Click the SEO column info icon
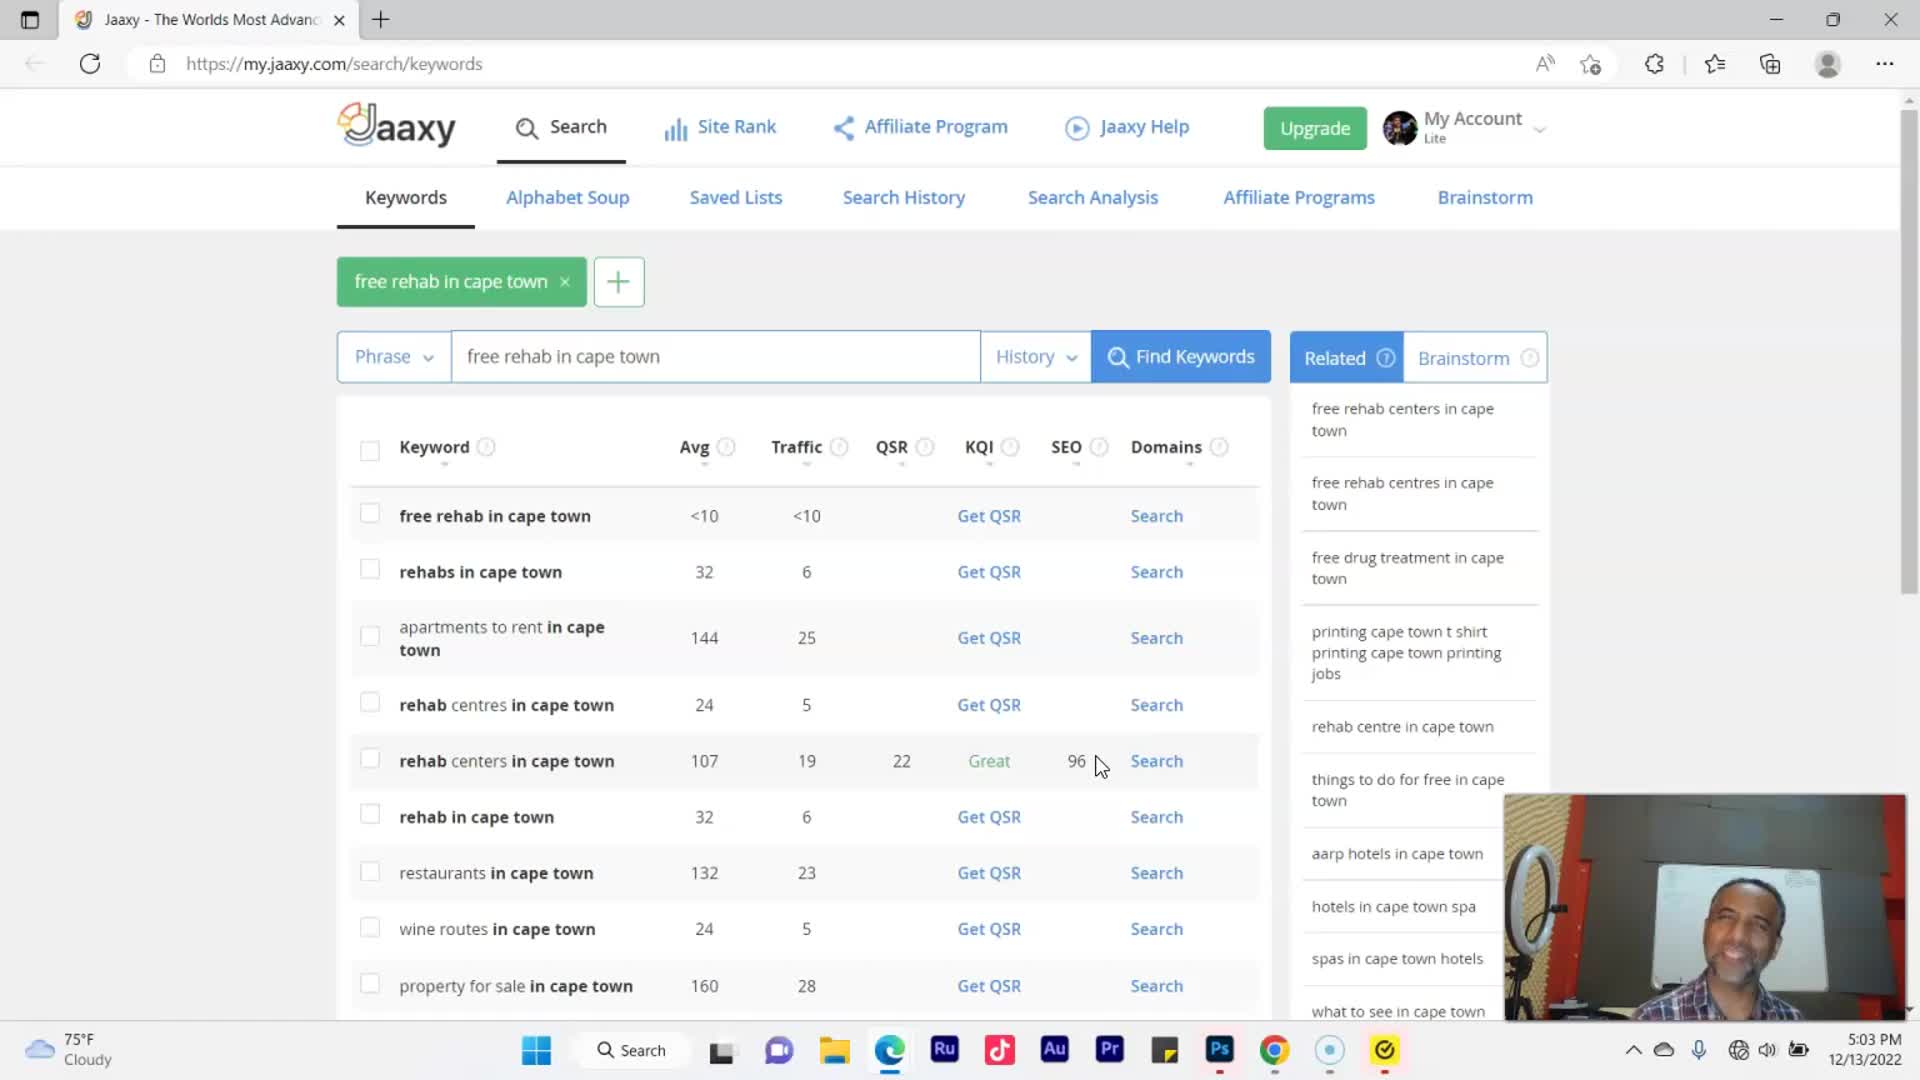This screenshot has height=1080, width=1920. (x=1099, y=447)
